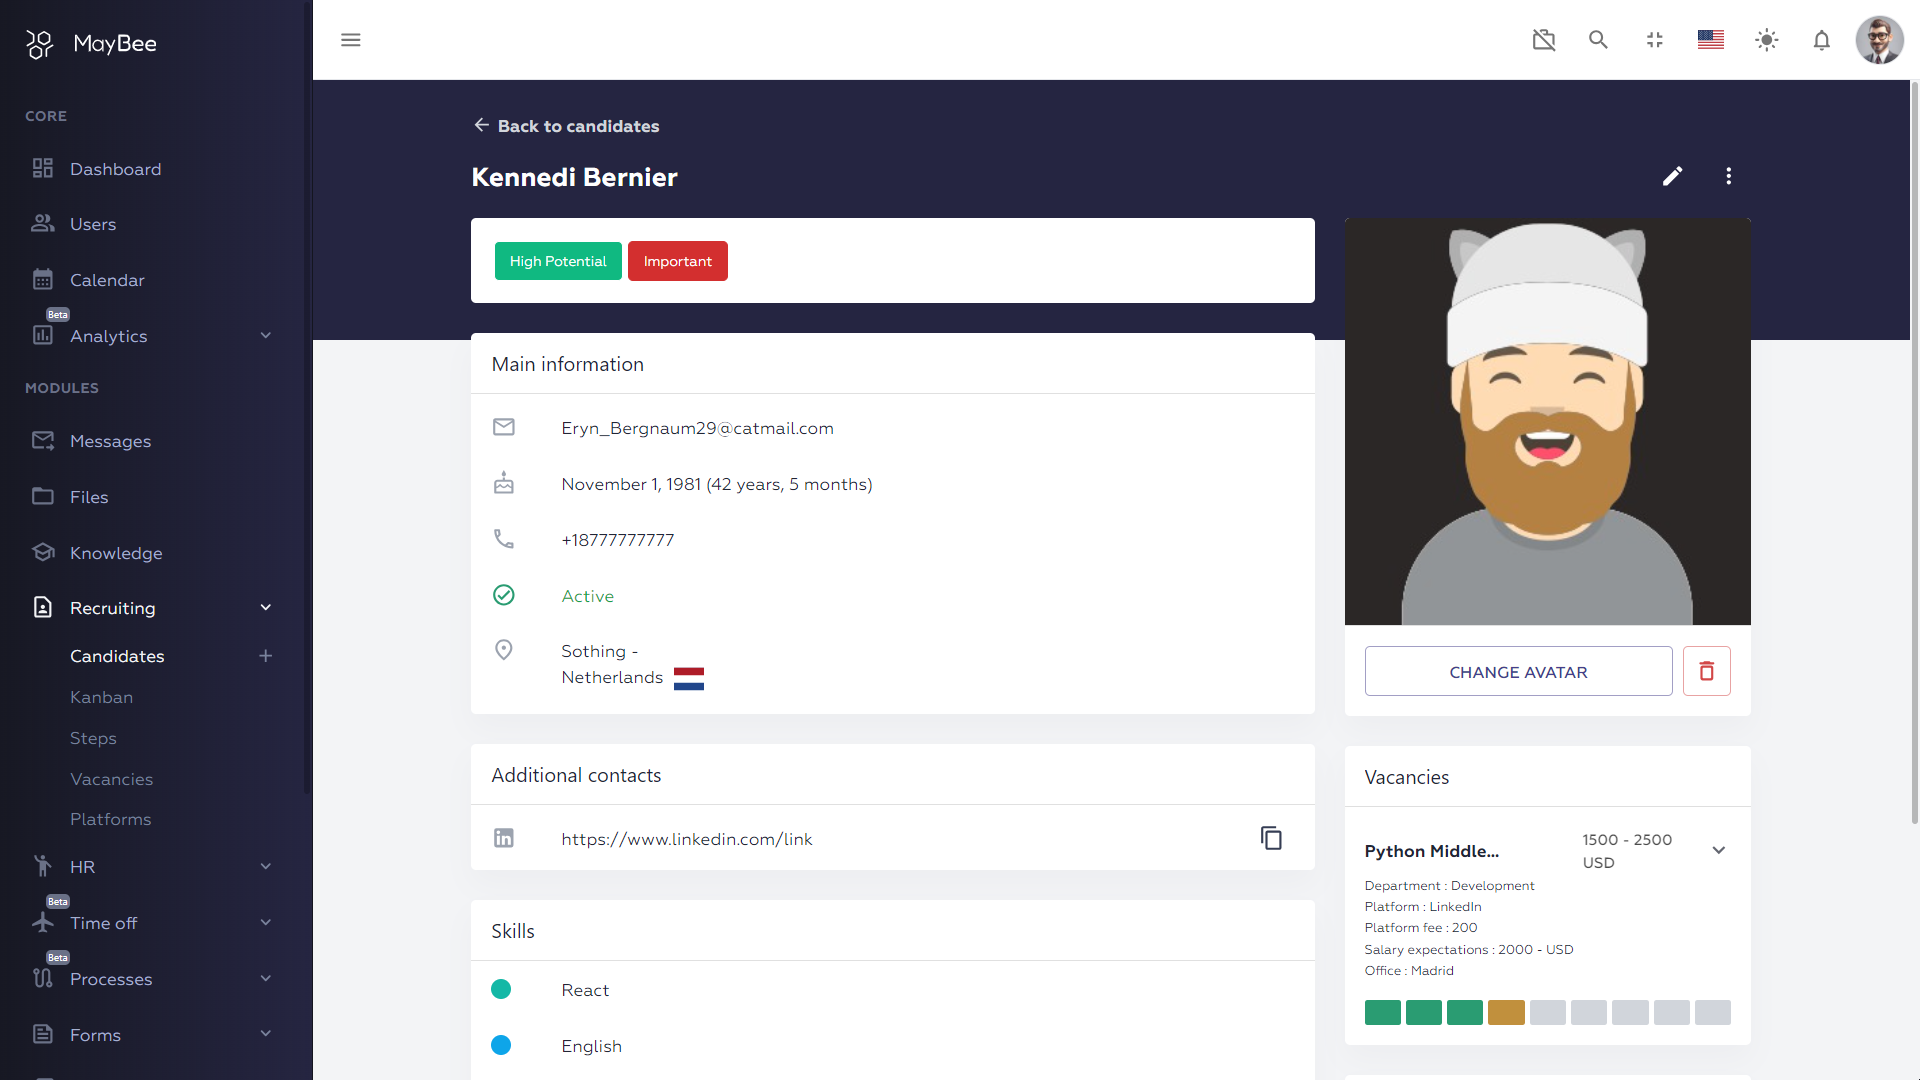Viewport: 1920px width, 1080px height.
Task: Select Candidates under Recruiting
Action: (x=117, y=656)
